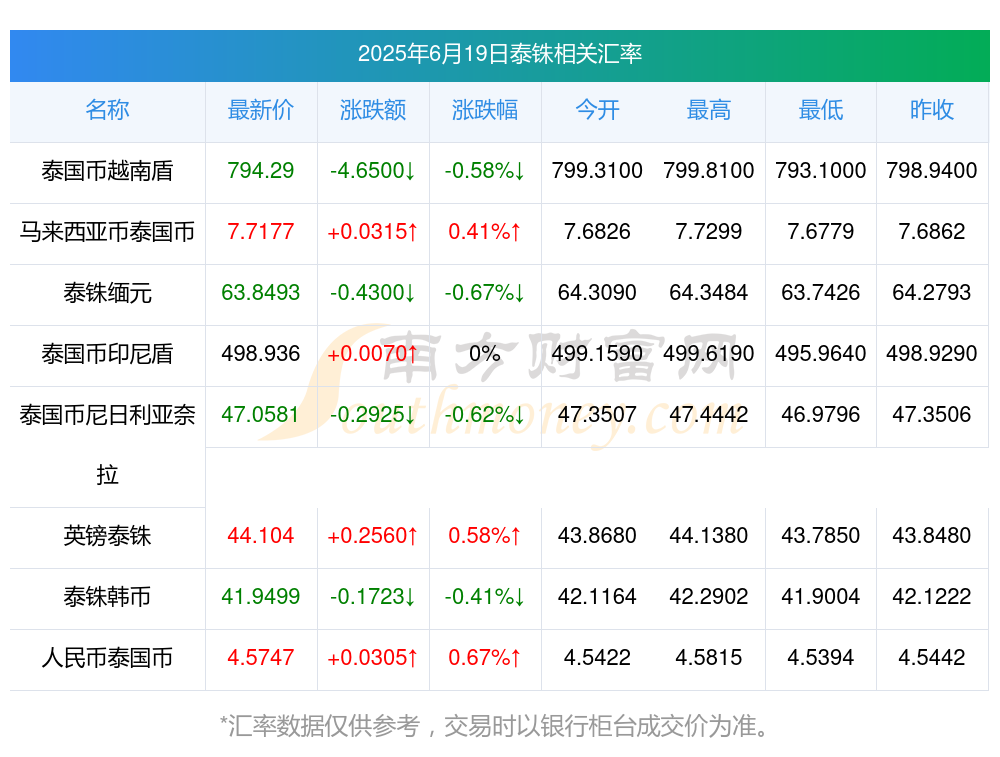Screen dimensions: 1000x757
Task: Click change amount -0.4300↓
Action: coord(373,293)
